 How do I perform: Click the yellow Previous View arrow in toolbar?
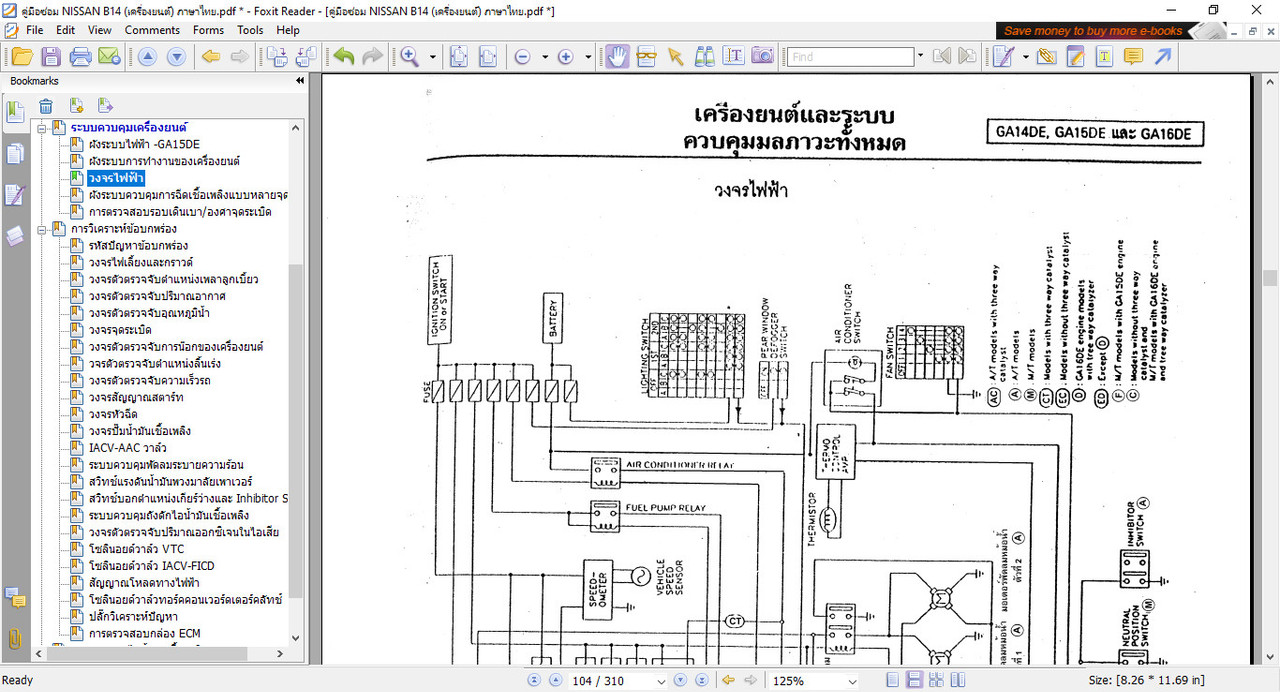[x=211, y=57]
